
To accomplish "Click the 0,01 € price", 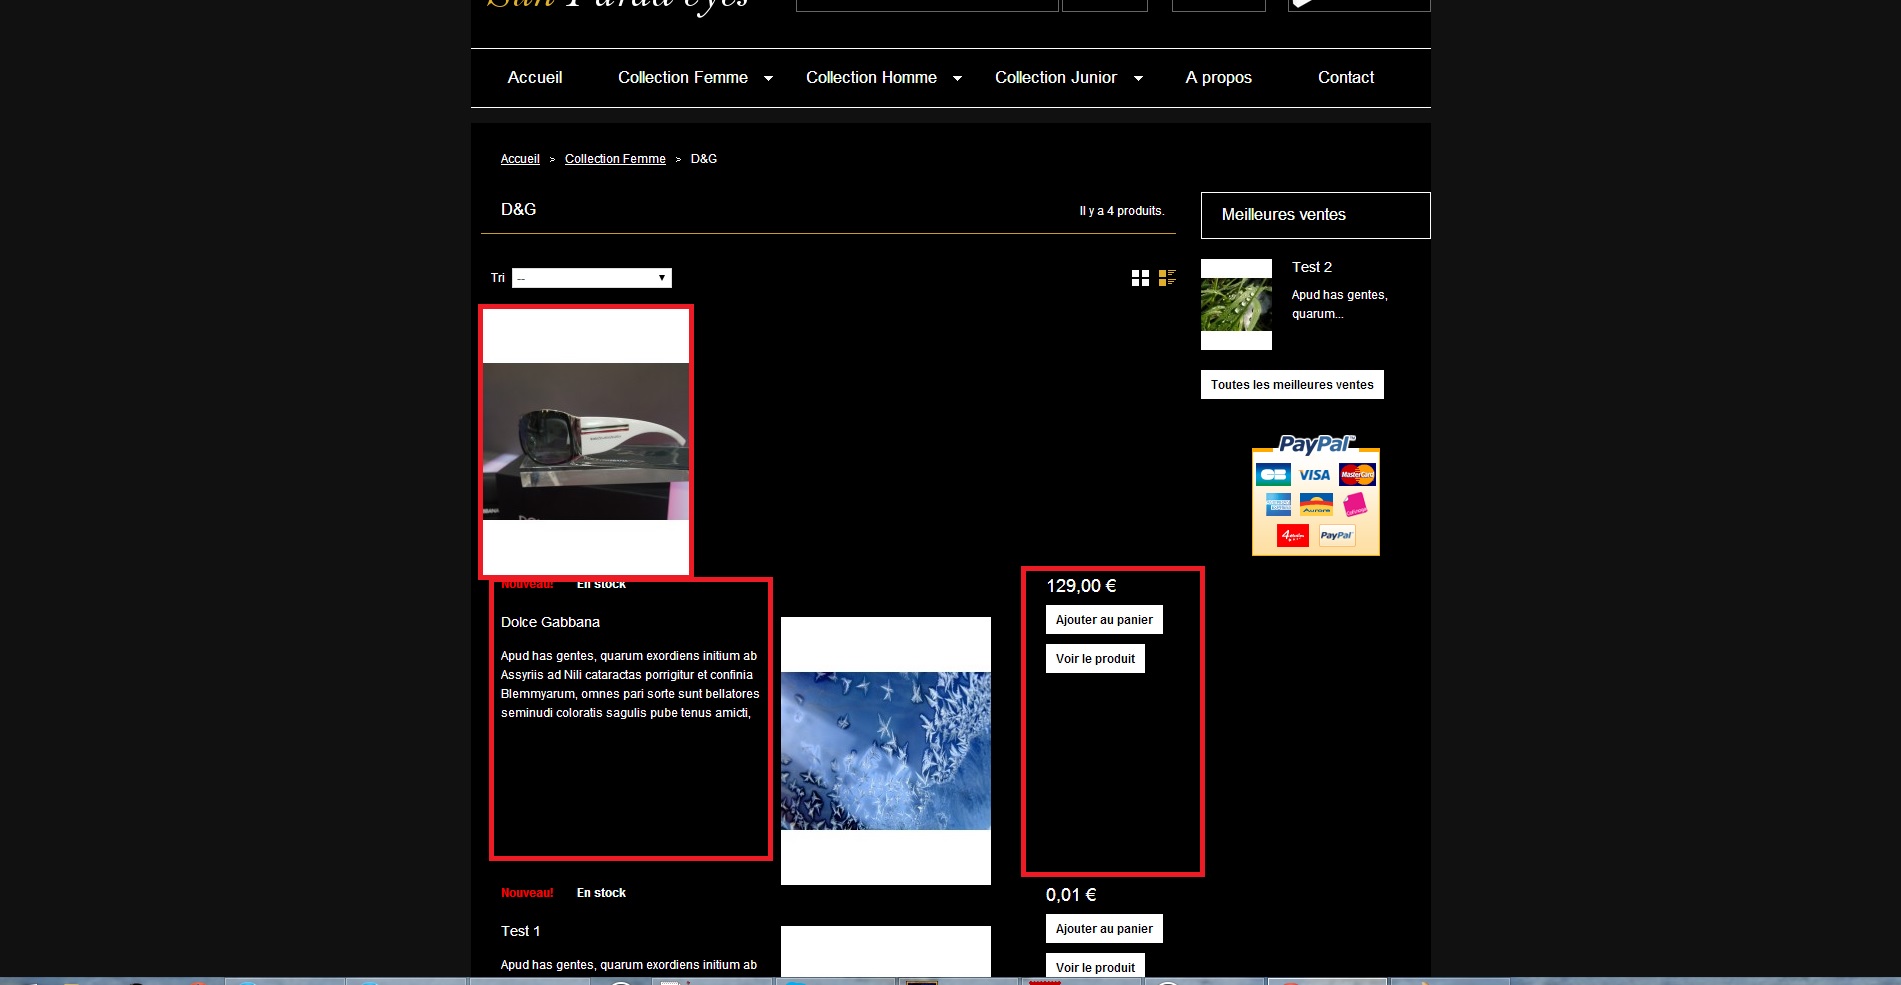I will pyautogui.click(x=1071, y=895).
